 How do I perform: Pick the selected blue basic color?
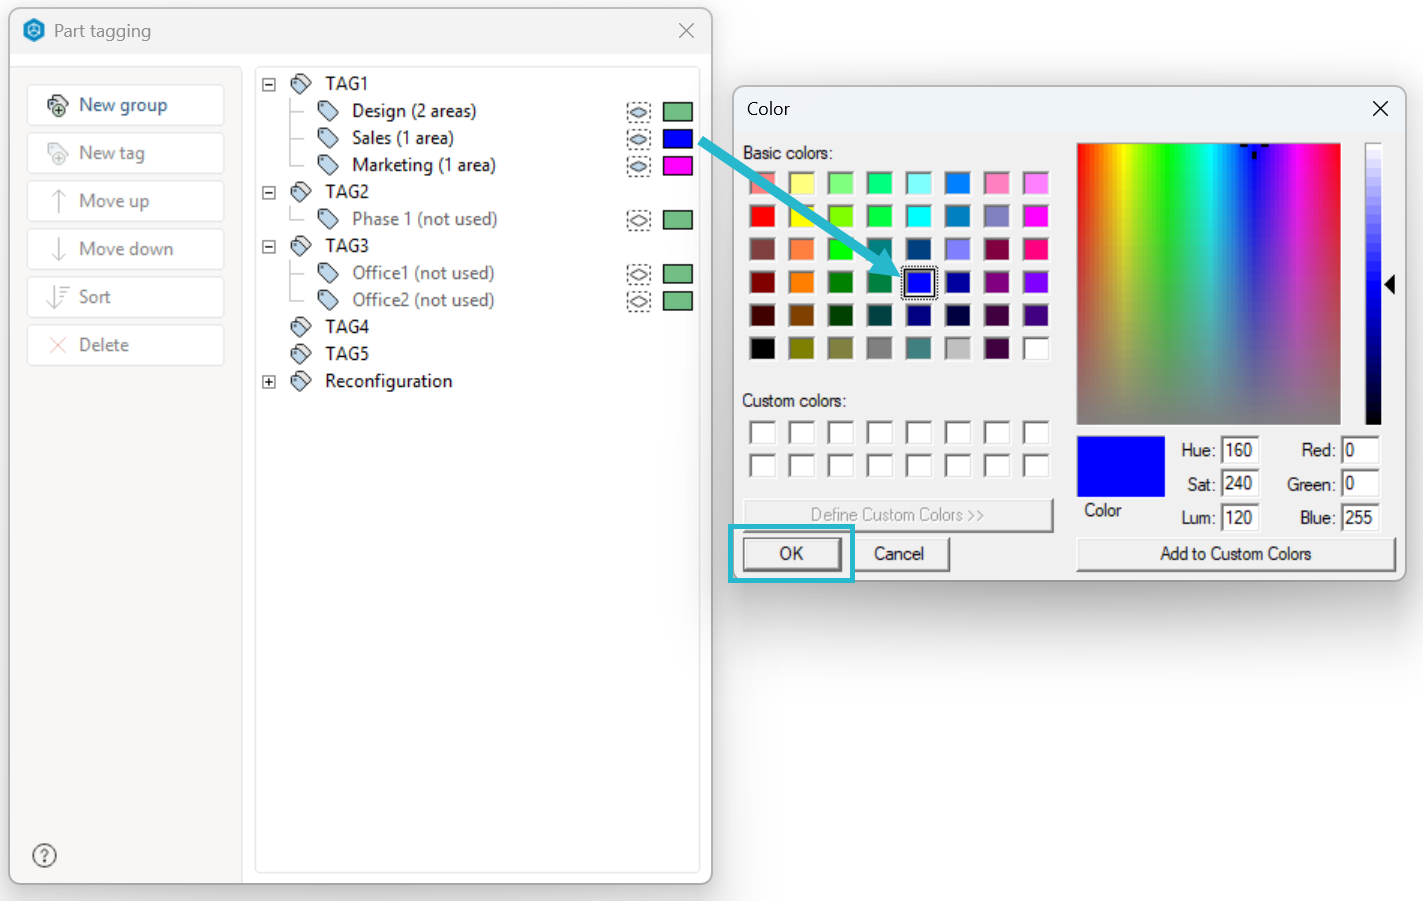(919, 282)
